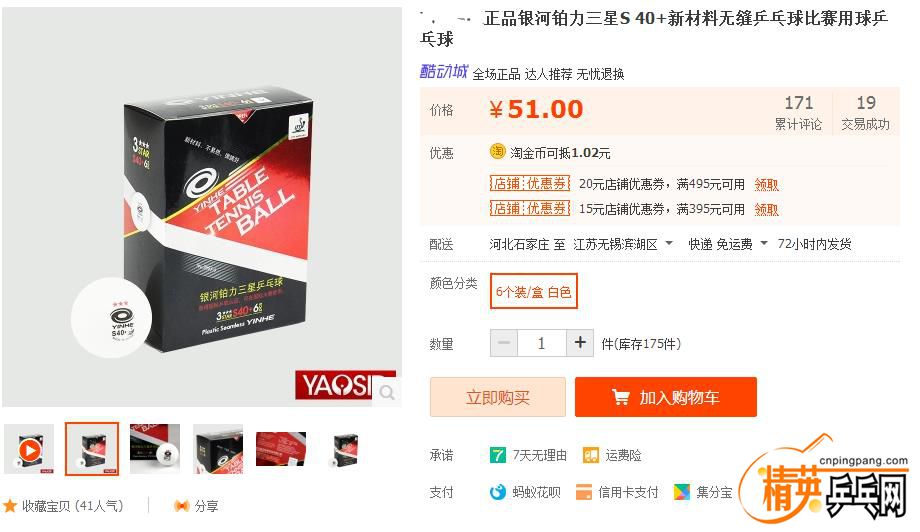Decrease quantity with the minus button
920x532 pixels.
pos(504,343)
